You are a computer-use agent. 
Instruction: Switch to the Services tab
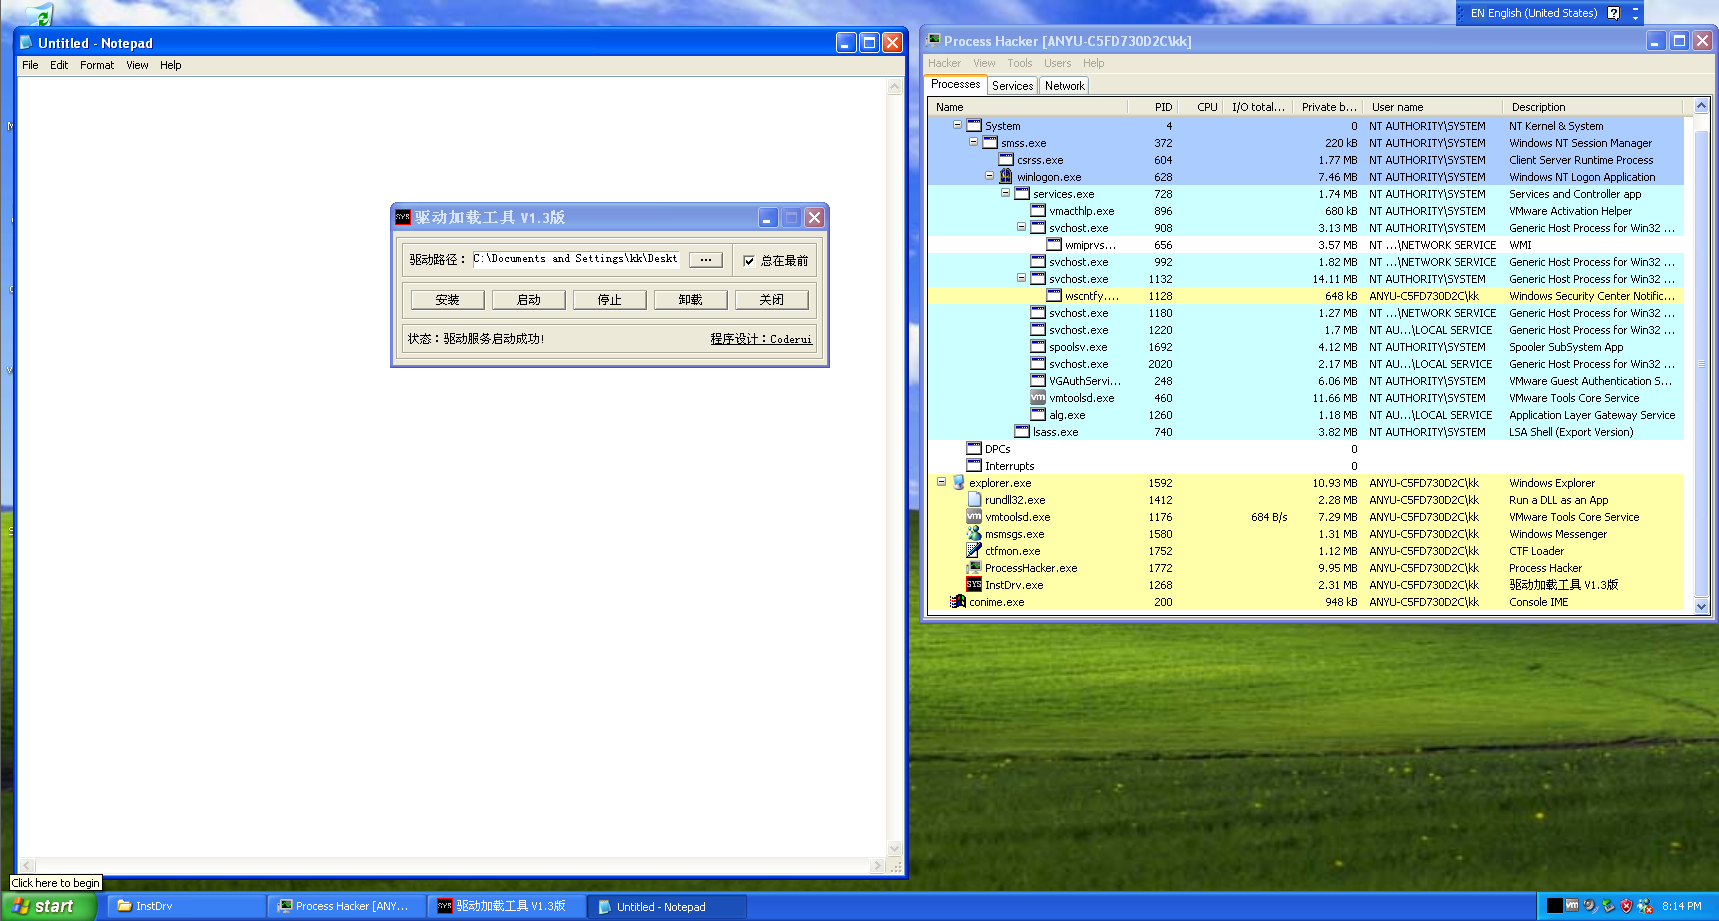tap(1012, 86)
